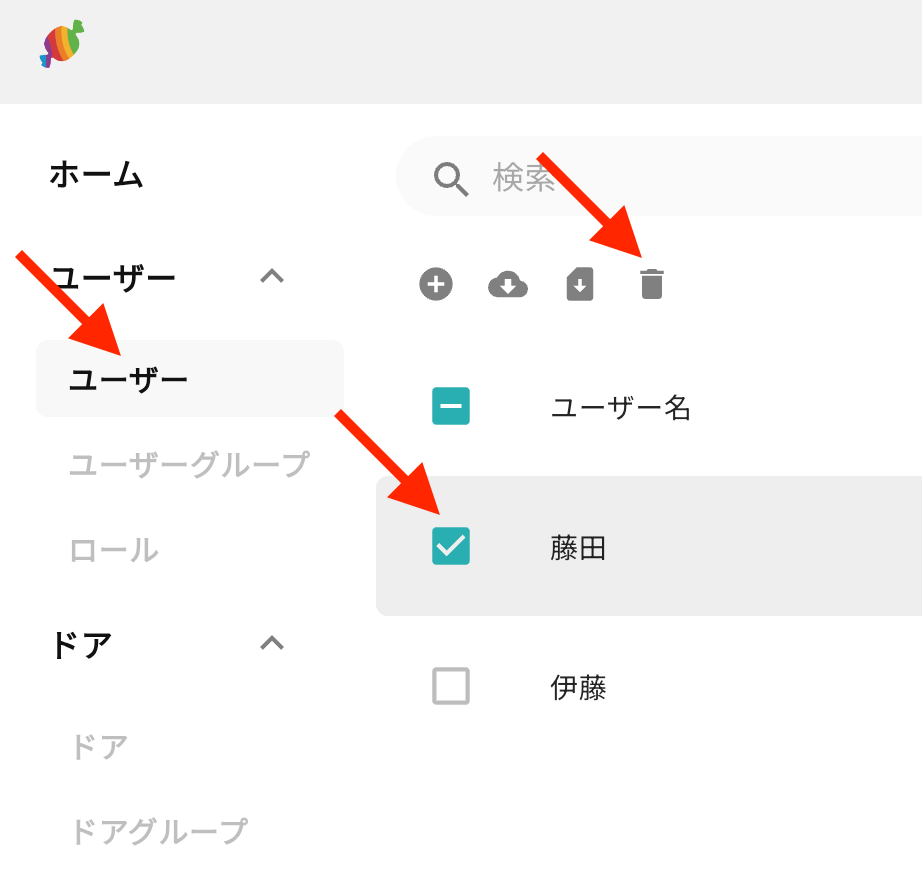922x886 pixels.
Task: Click the 伊藤 user name
Action: pos(578,688)
